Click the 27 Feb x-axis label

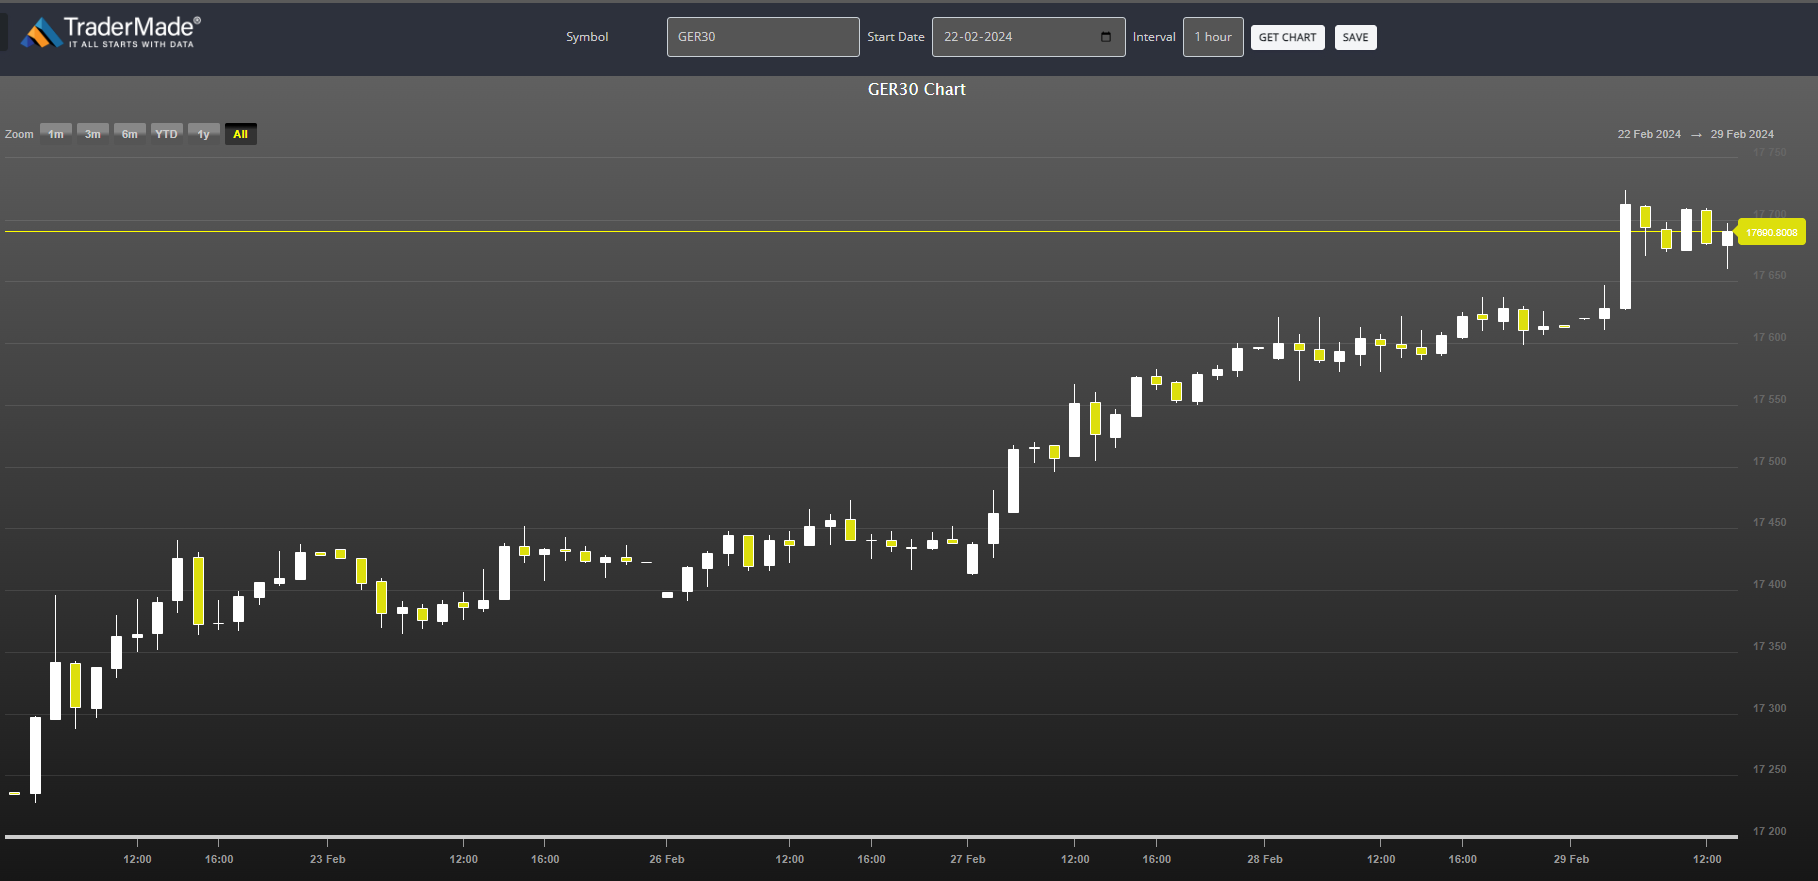(x=968, y=859)
